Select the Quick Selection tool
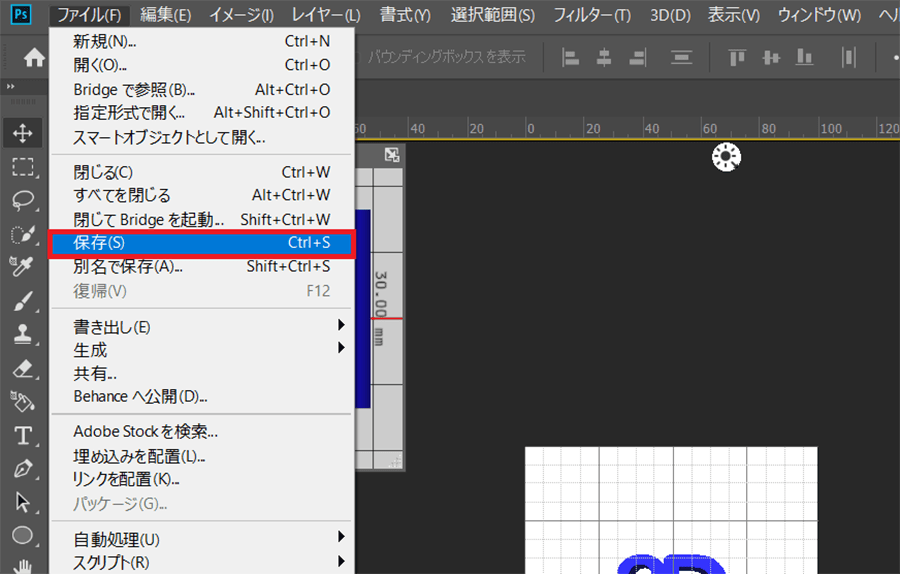 (x=22, y=234)
